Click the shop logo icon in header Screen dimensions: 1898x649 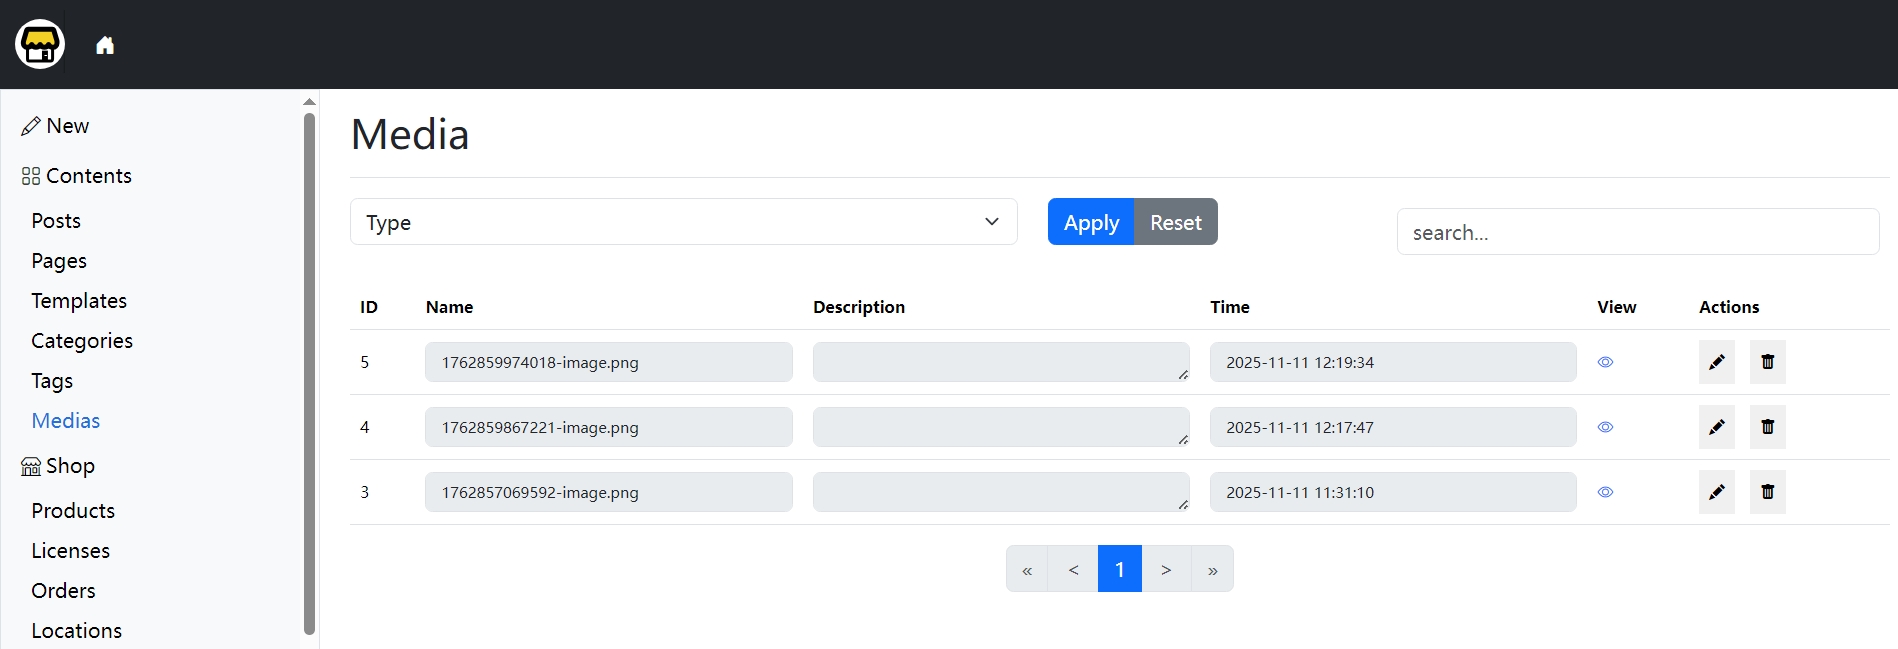[x=40, y=45]
